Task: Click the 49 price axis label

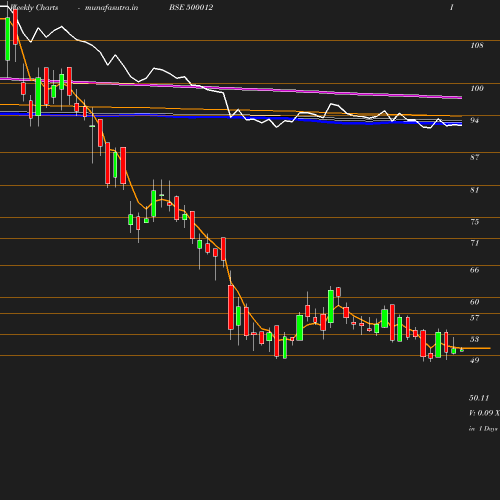Action: point(474,360)
